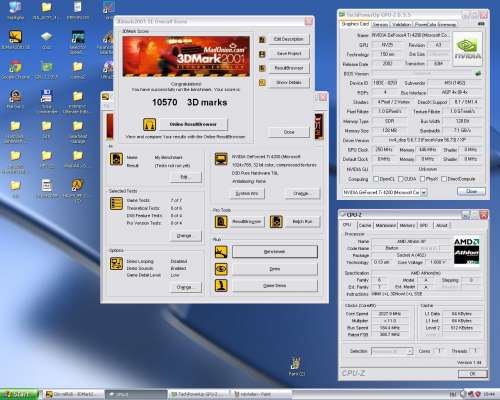Open ResultBrowser in the score window

click(x=289, y=68)
